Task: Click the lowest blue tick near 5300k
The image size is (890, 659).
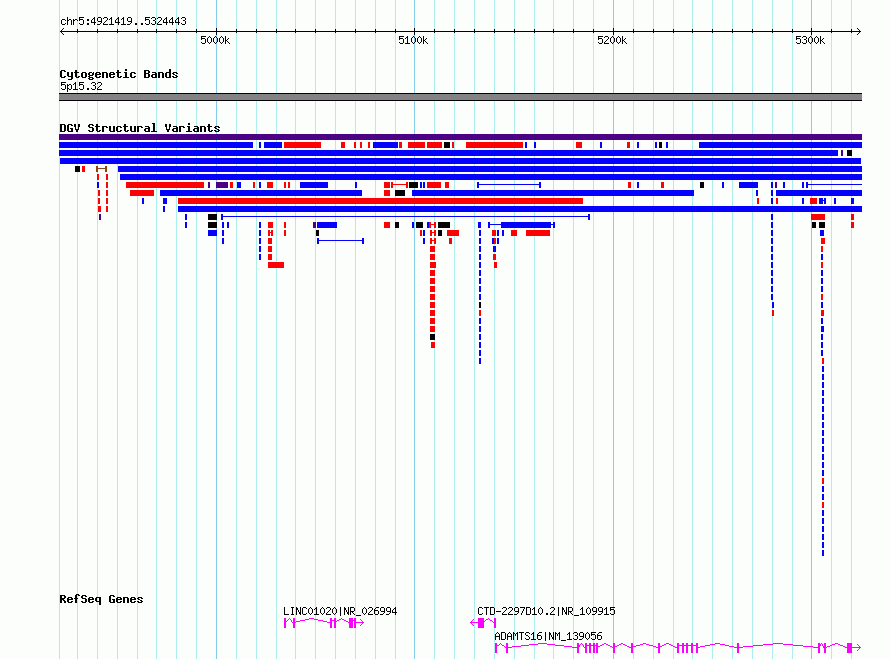Action: coord(823,552)
